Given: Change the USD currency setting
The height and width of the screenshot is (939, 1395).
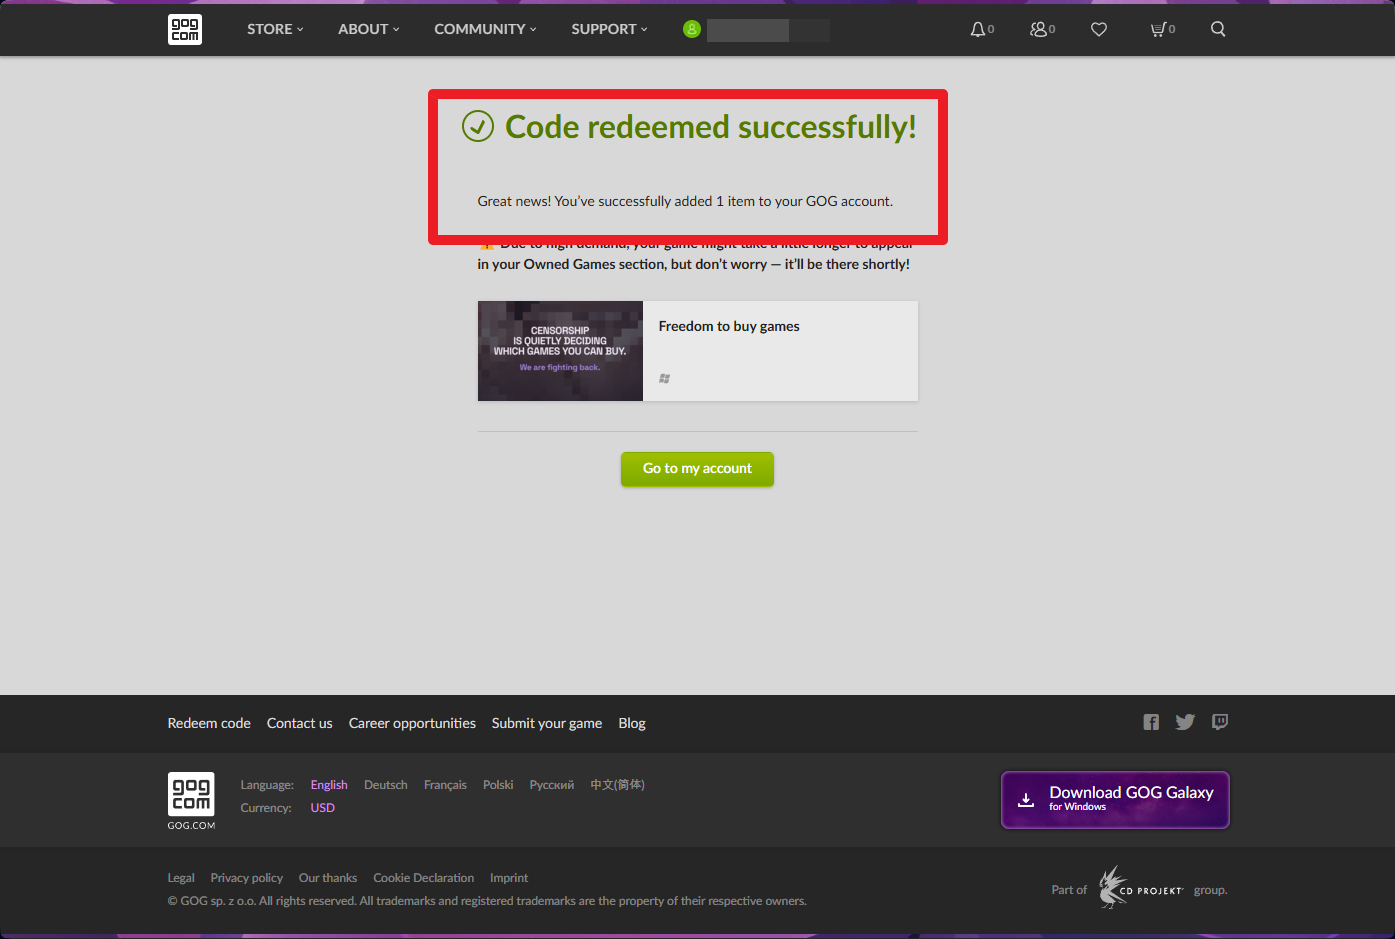Looking at the screenshot, I should click(x=322, y=808).
